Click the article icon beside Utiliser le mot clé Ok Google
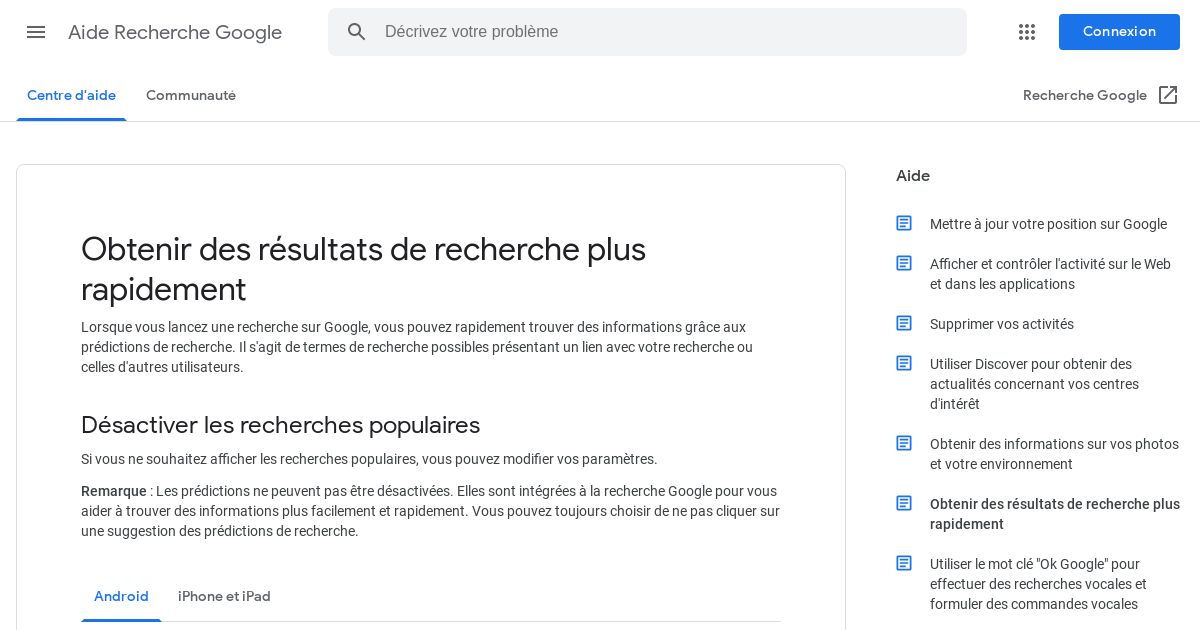Viewport: 1200px width, 630px height. (904, 563)
